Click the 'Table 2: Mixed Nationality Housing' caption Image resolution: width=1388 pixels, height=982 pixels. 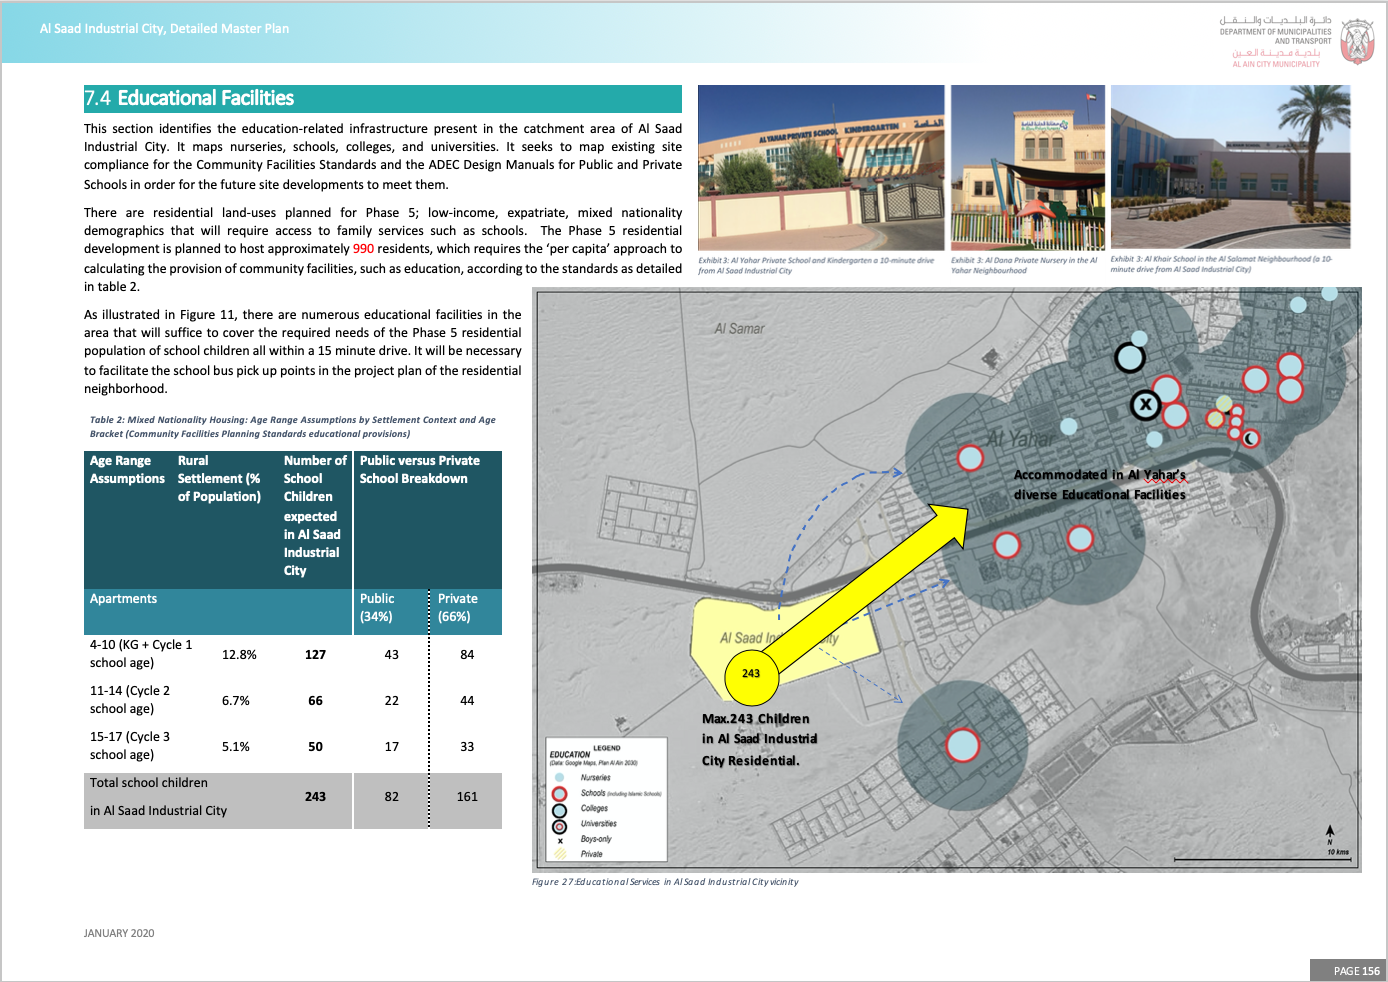292,427
